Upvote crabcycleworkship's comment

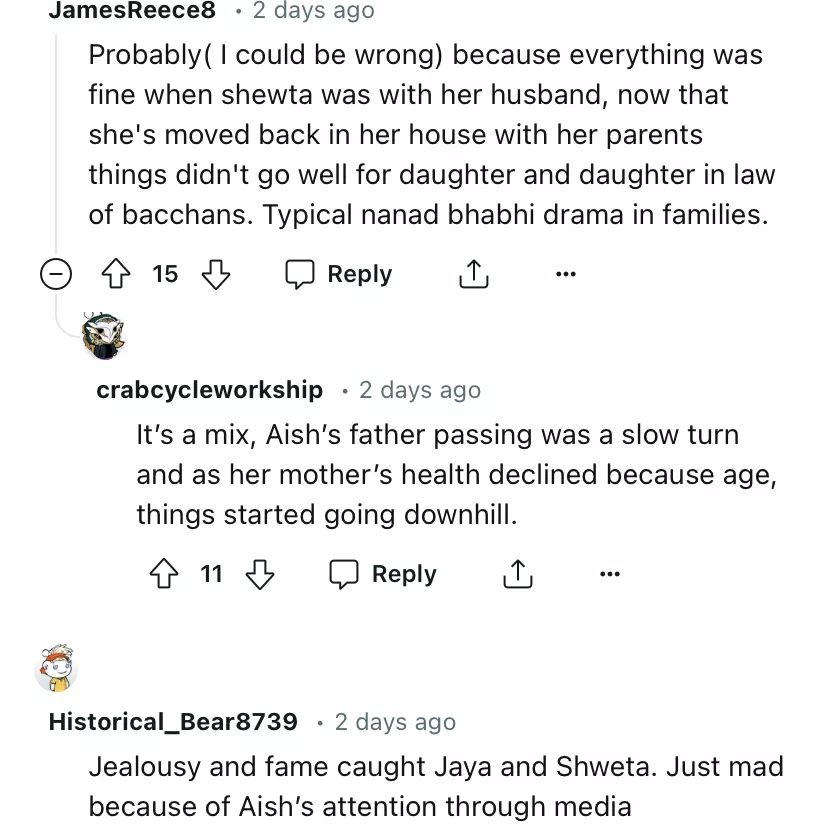(x=163, y=574)
